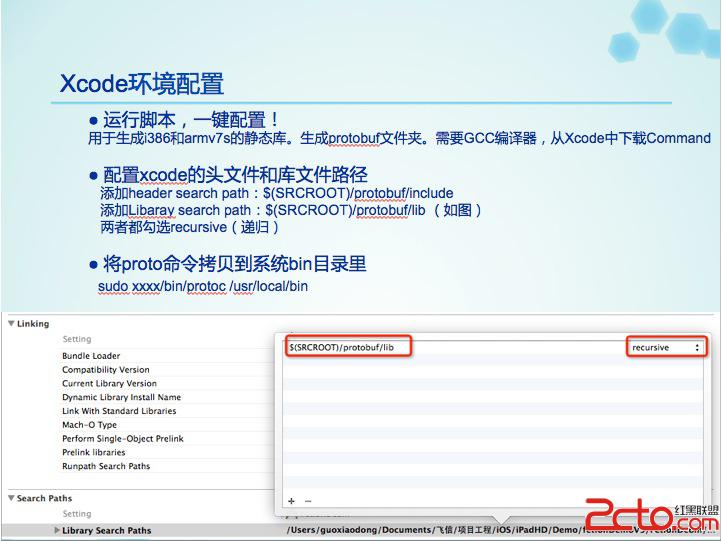Click the /Users/guoxiaodong/Documents path value

pos(500,530)
